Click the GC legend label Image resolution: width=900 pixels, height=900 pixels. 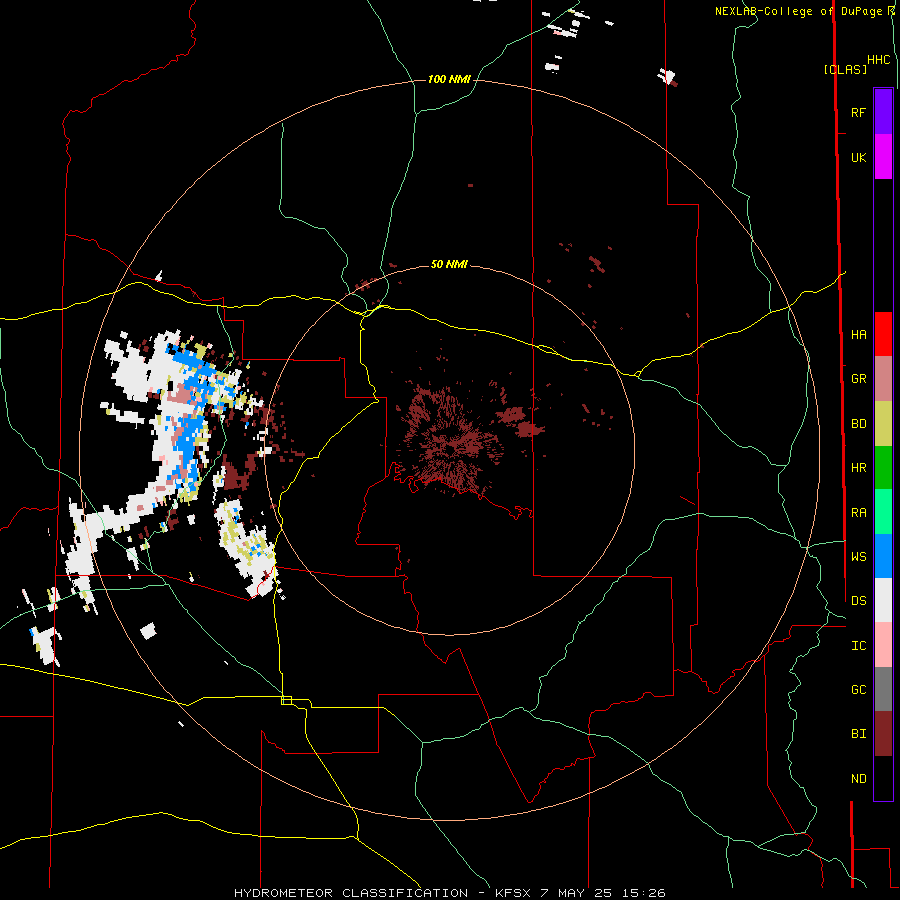click(858, 690)
